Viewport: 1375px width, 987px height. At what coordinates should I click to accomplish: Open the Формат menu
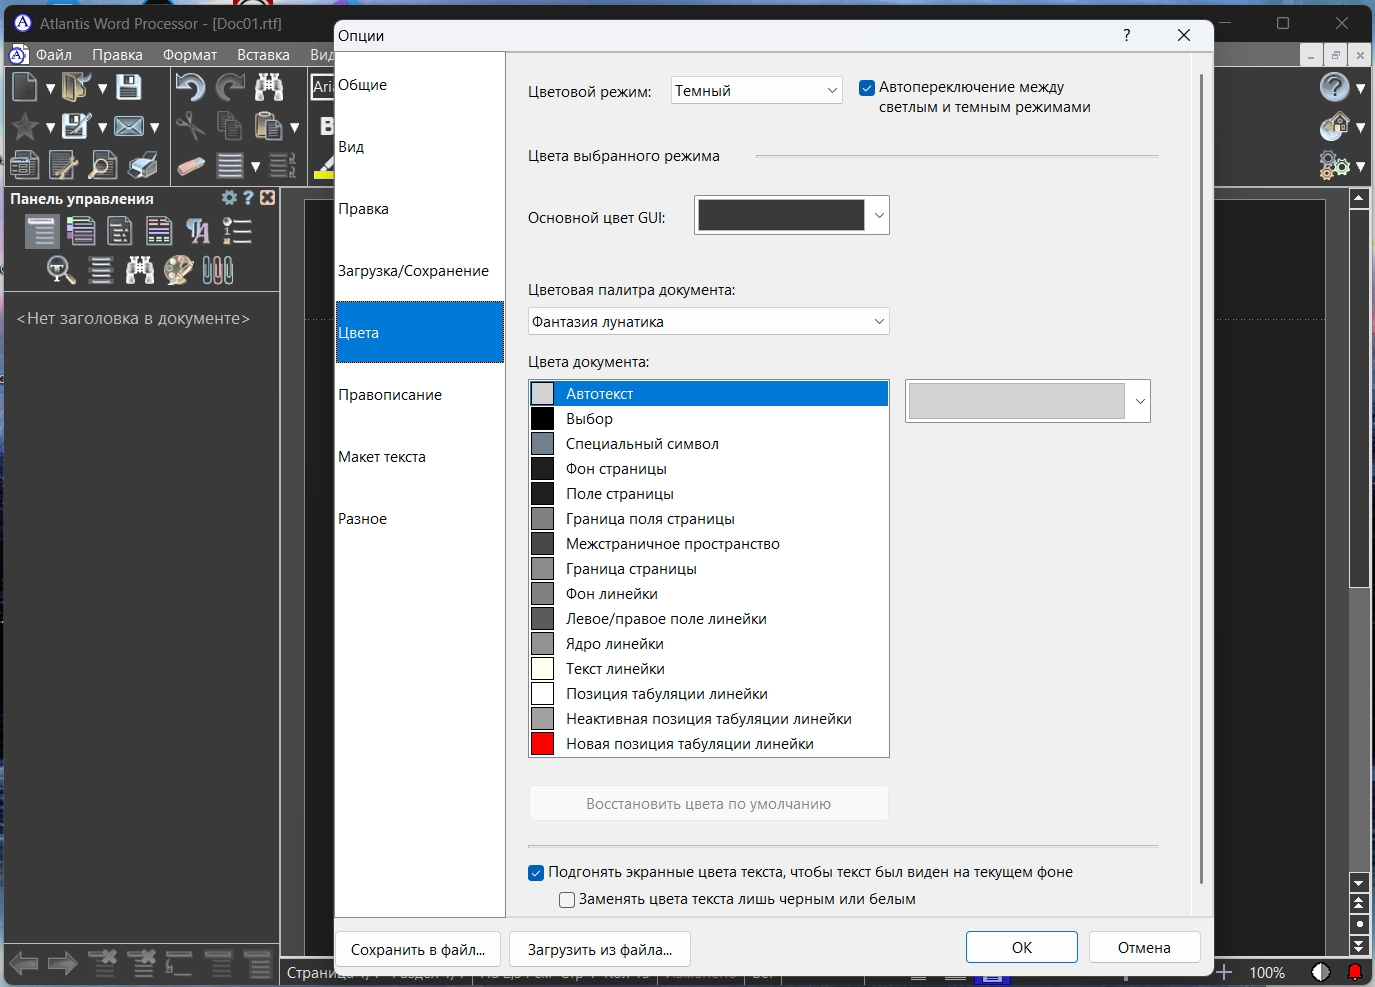click(x=190, y=55)
